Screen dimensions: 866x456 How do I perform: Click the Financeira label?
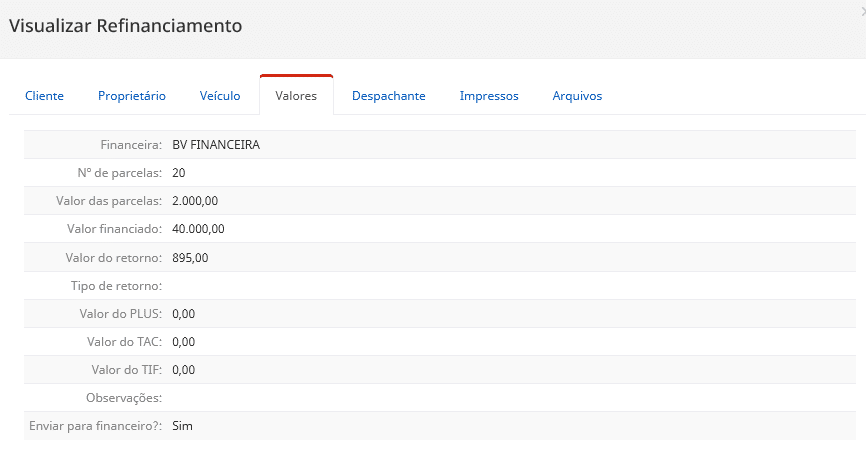click(131, 145)
